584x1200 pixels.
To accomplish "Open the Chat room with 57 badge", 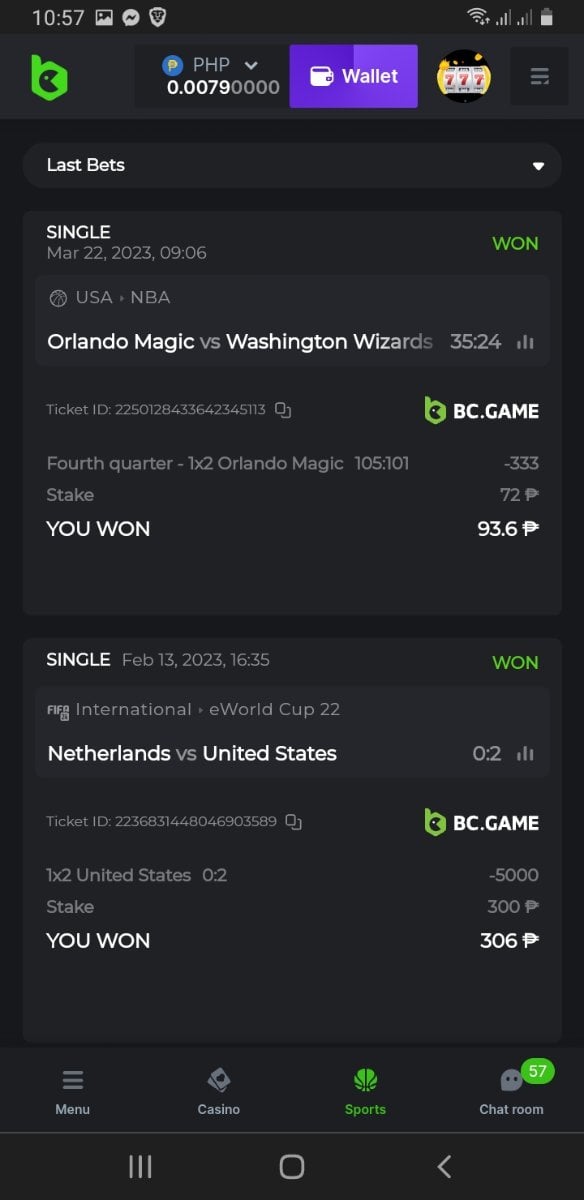I will tap(511, 1090).
